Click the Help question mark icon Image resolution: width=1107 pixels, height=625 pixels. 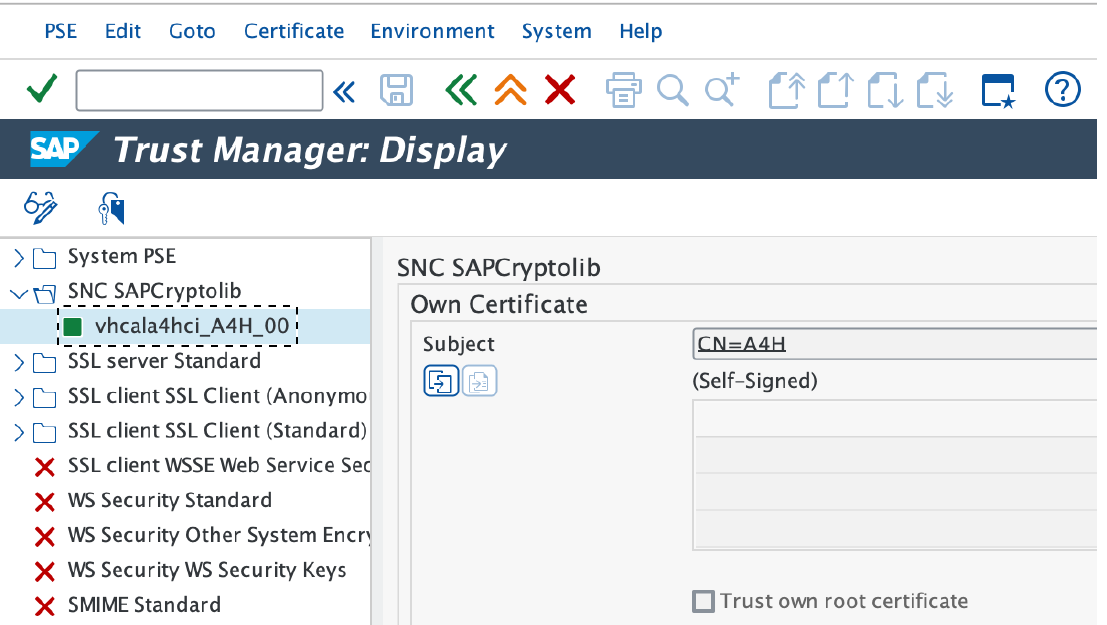pos(1062,90)
